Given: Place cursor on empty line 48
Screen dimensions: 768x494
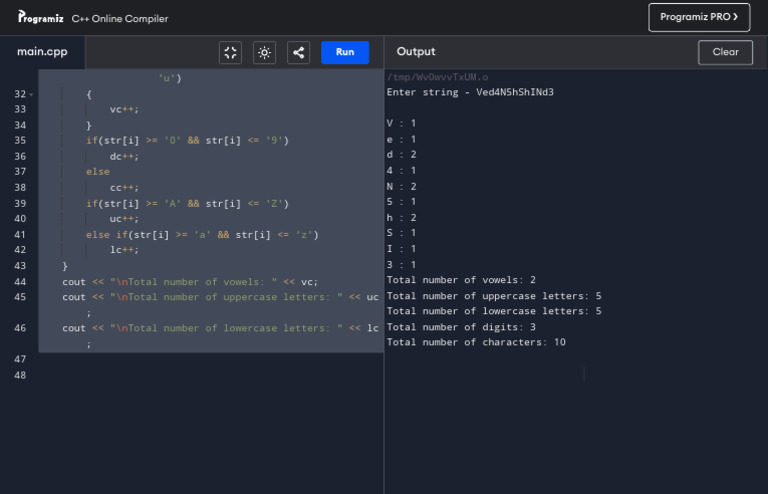Looking at the screenshot, I should click(x=200, y=374).
